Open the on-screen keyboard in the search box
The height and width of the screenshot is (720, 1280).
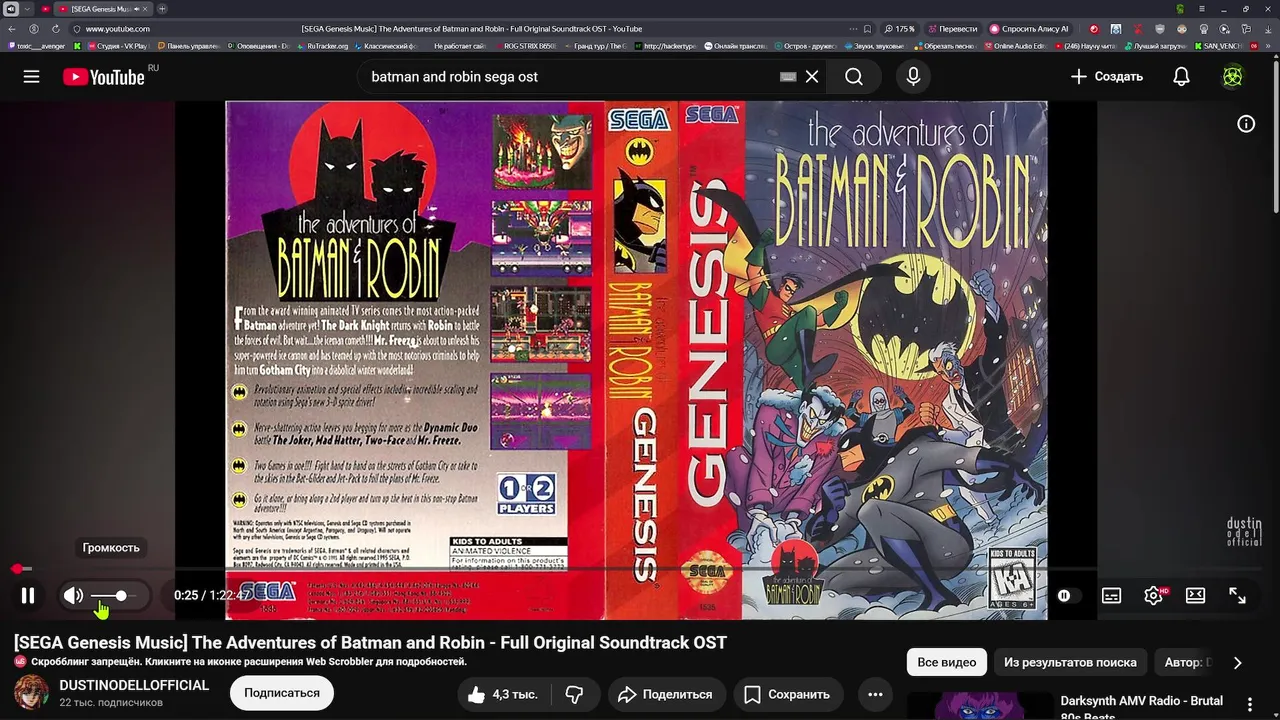pyautogui.click(x=788, y=77)
